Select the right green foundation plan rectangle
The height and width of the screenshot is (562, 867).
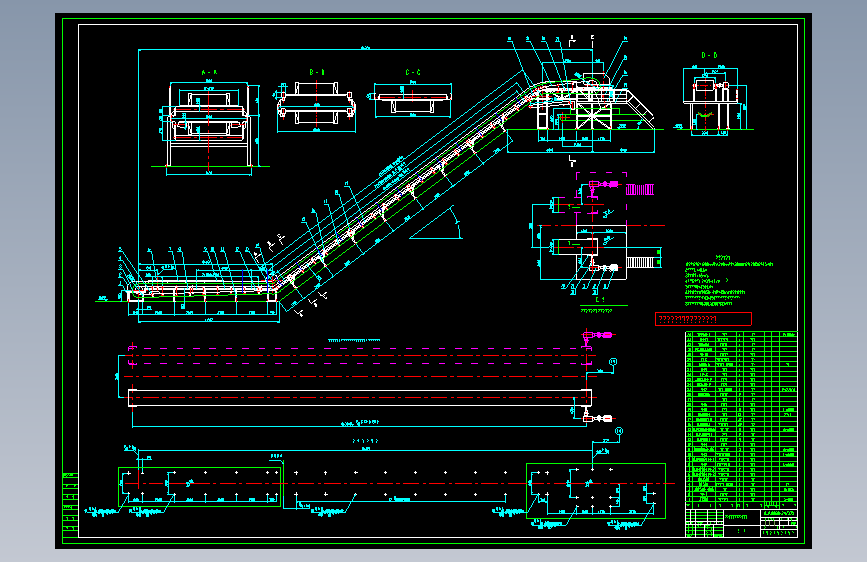(x=596, y=491)
